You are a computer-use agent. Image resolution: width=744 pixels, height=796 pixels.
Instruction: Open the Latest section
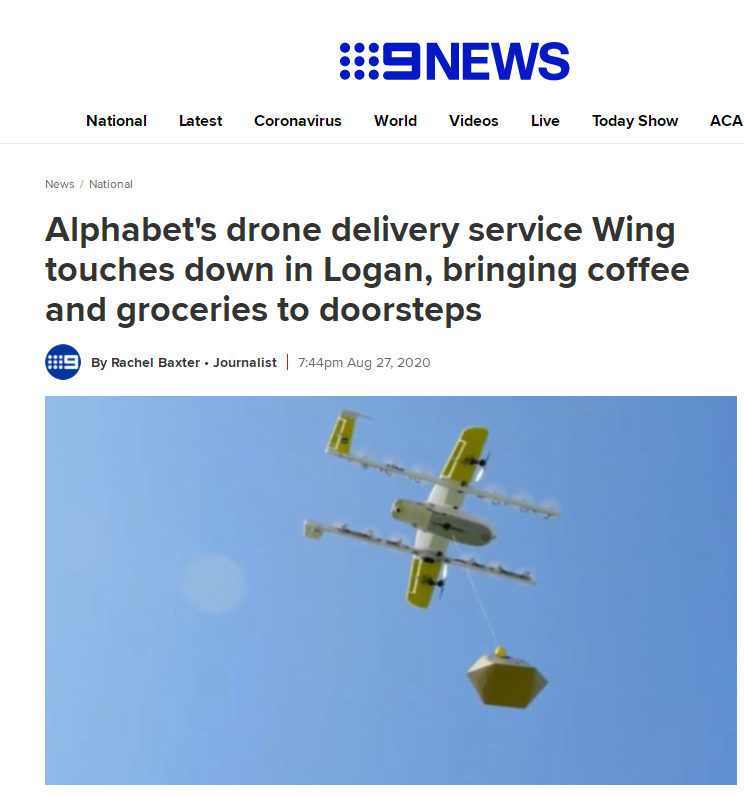coord(200,121)
